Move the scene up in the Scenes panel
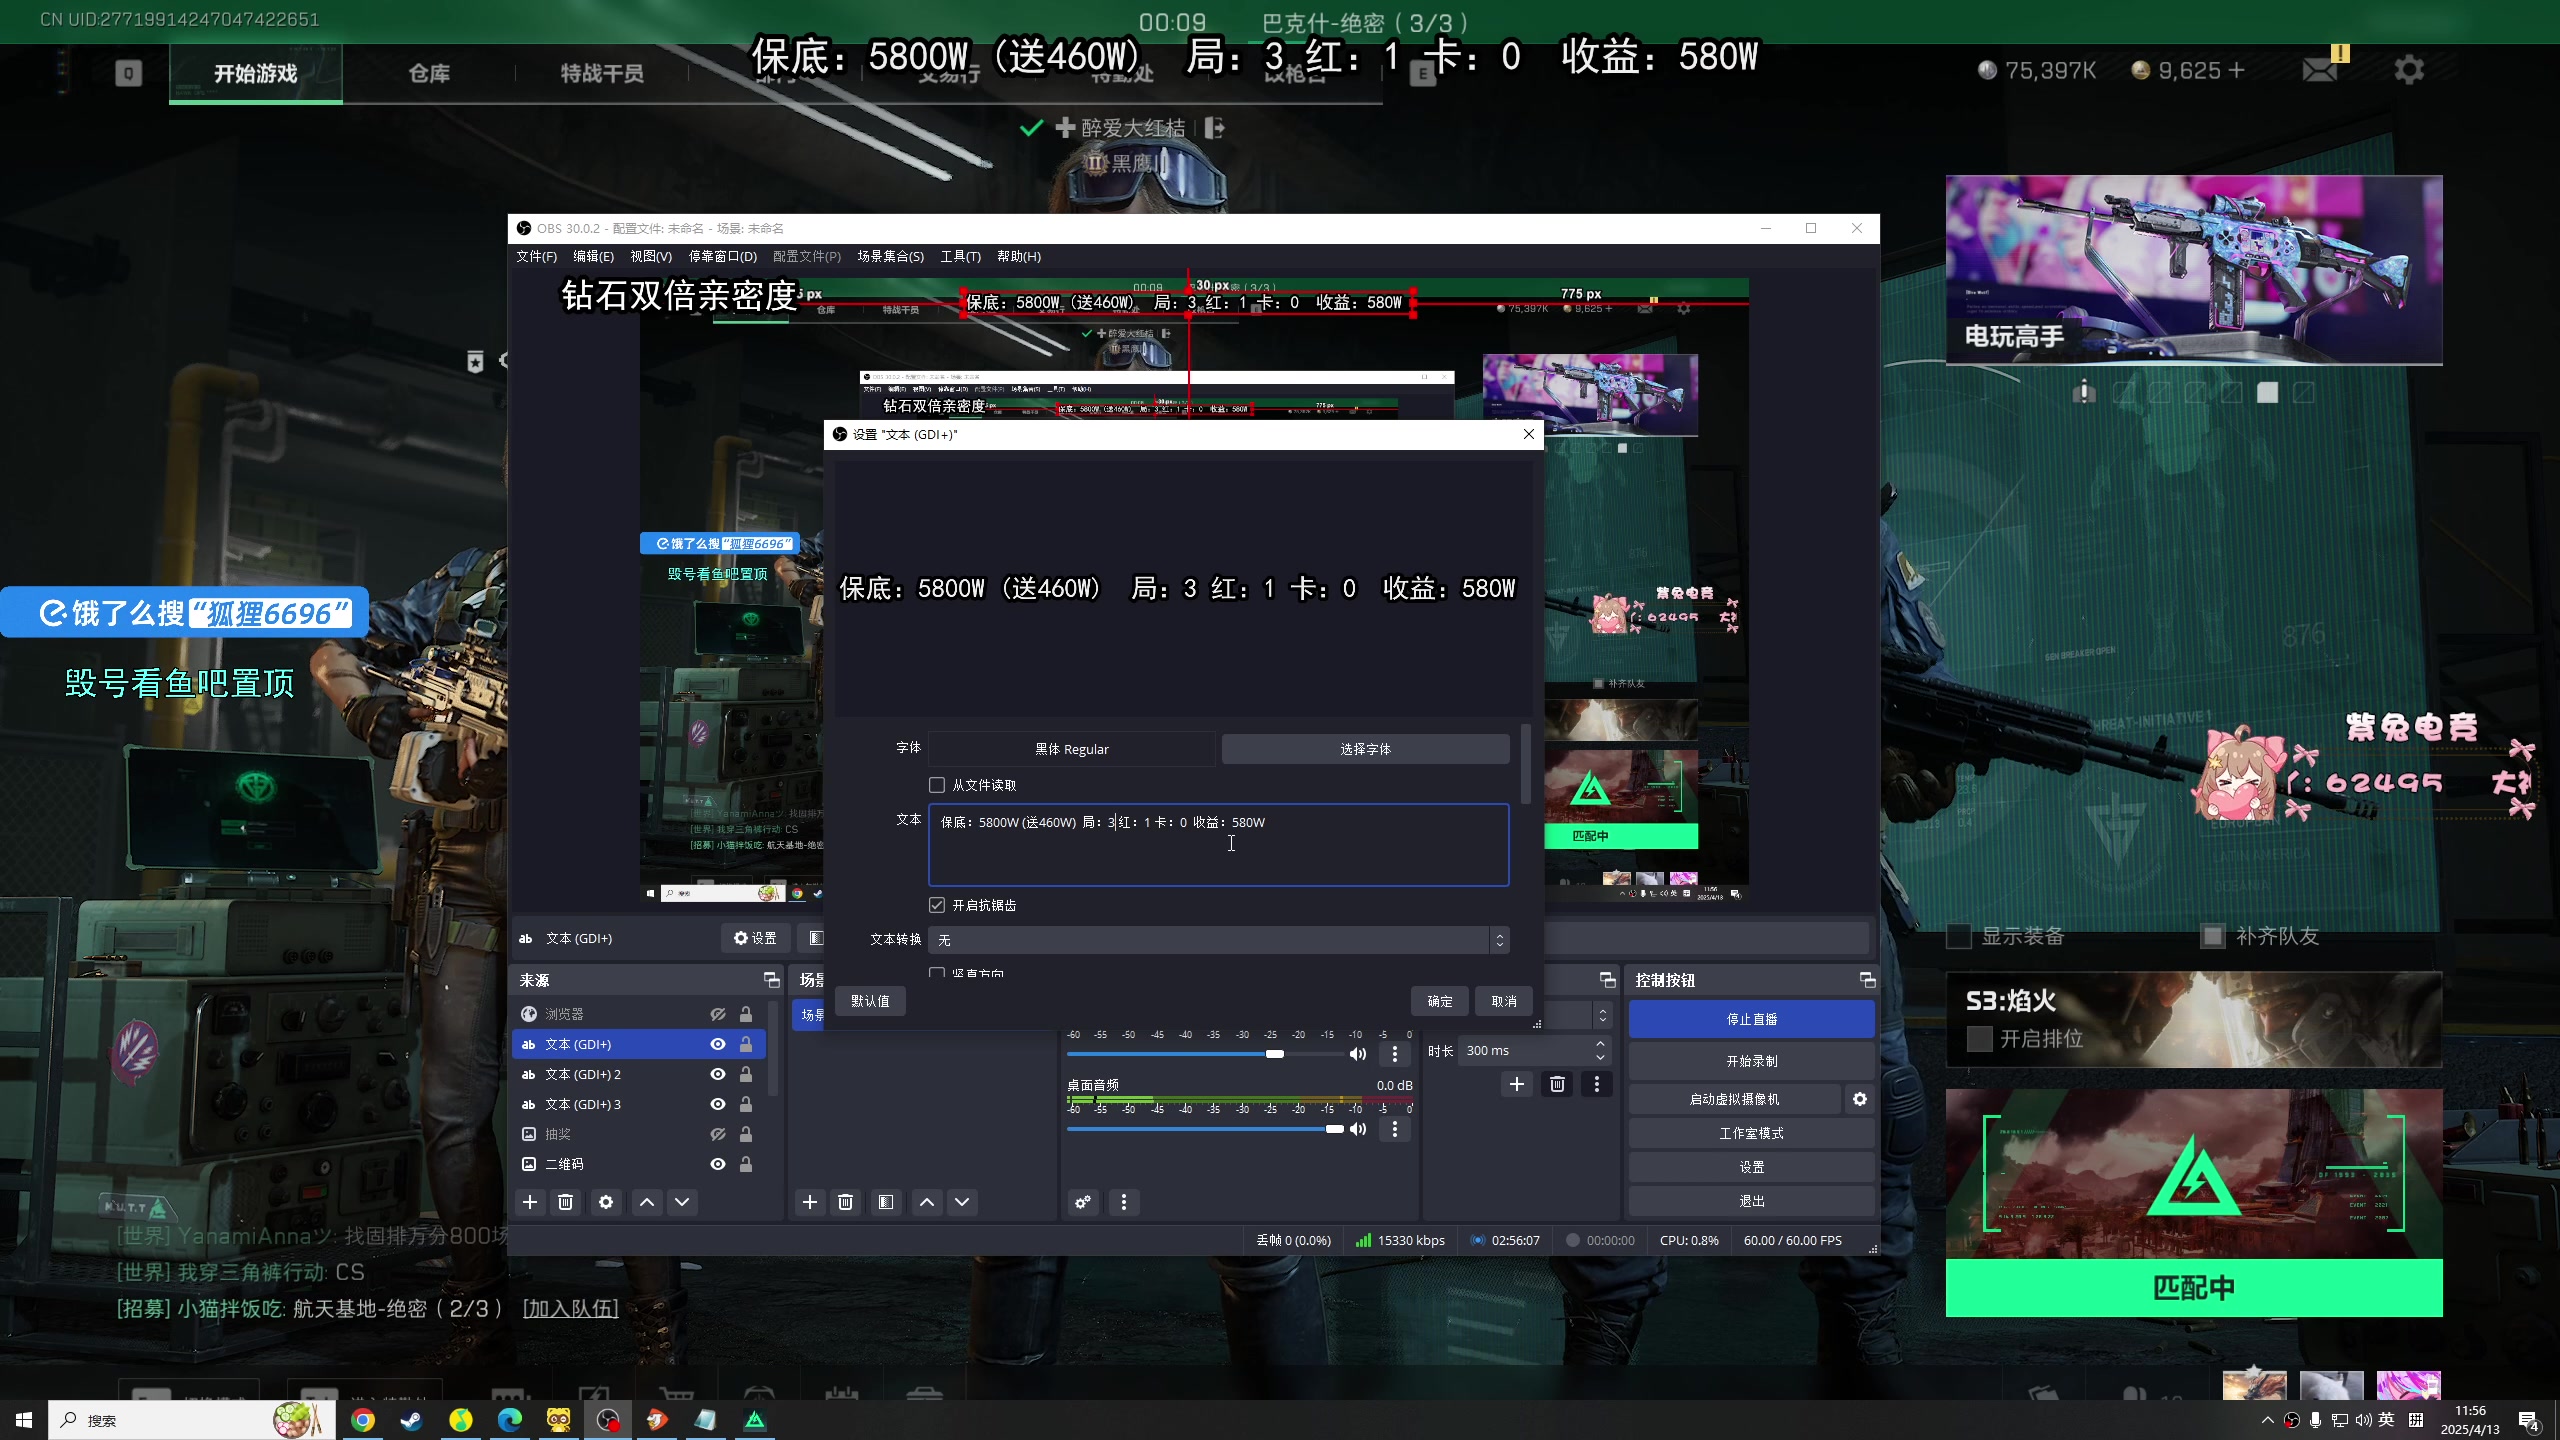This screenshot has height=1440, width=2560. tap(927, 1202)
